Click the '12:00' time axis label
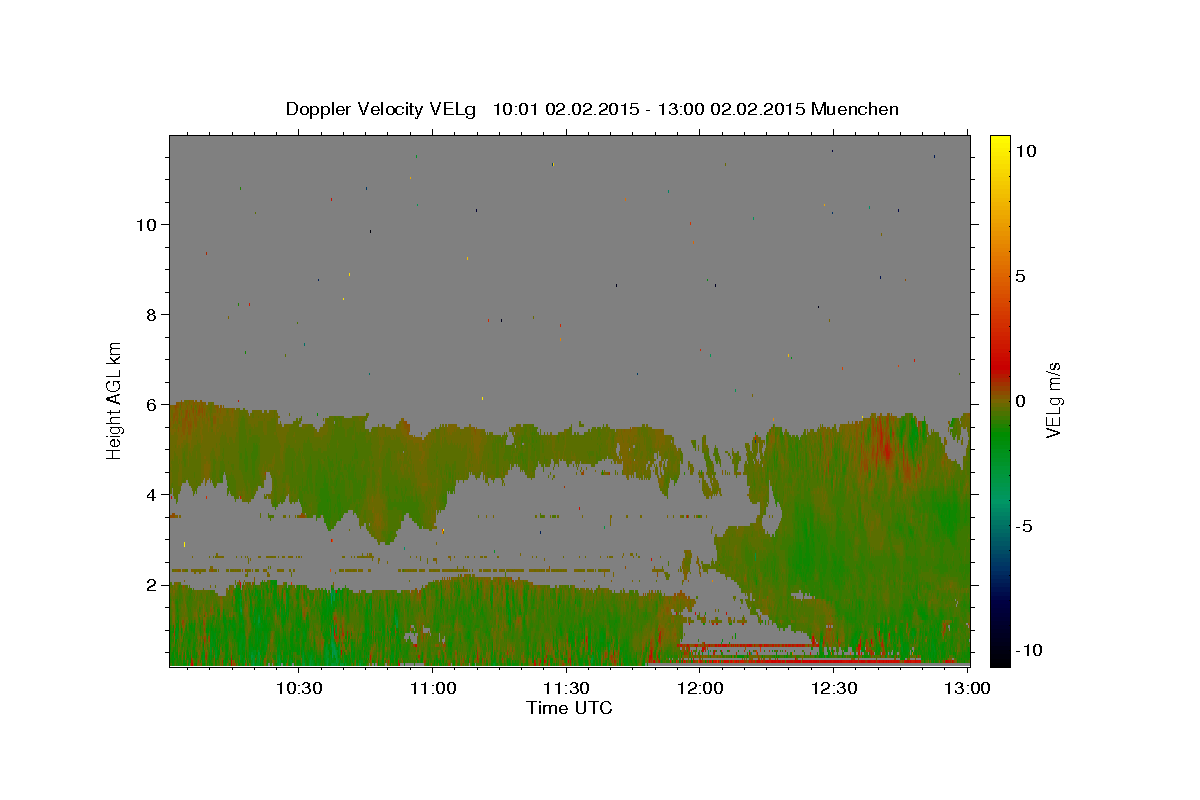Image resolution: width=1200 pixels, height=800 pixels. pos(700,689)
